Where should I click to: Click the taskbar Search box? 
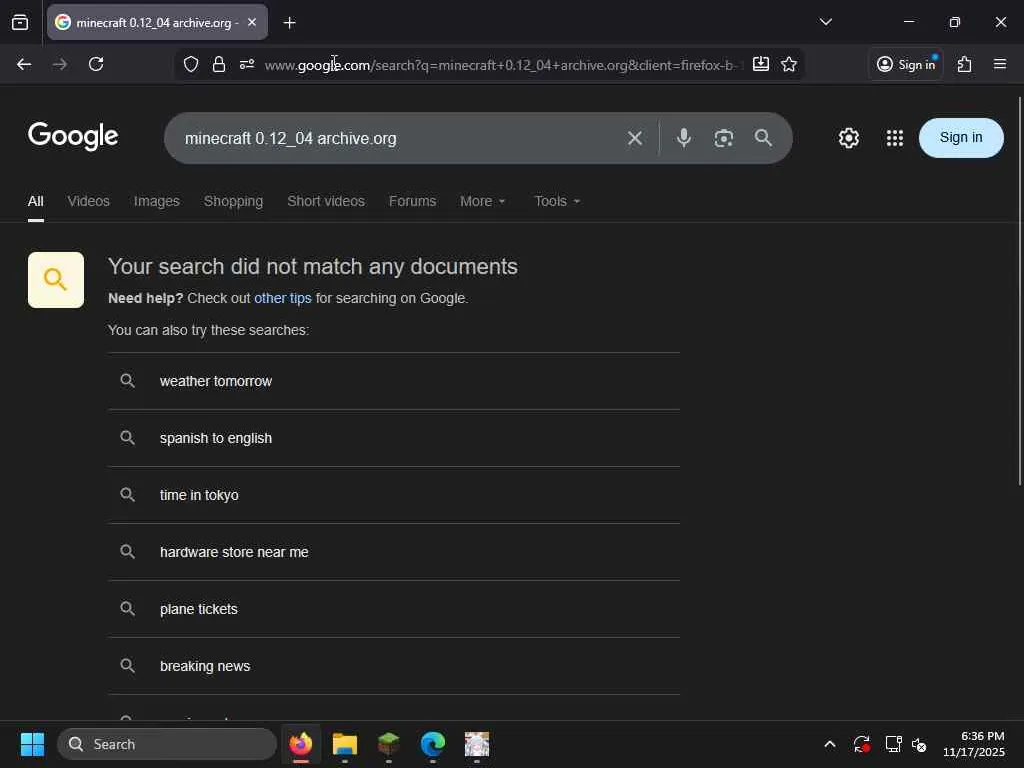(167, 744)
